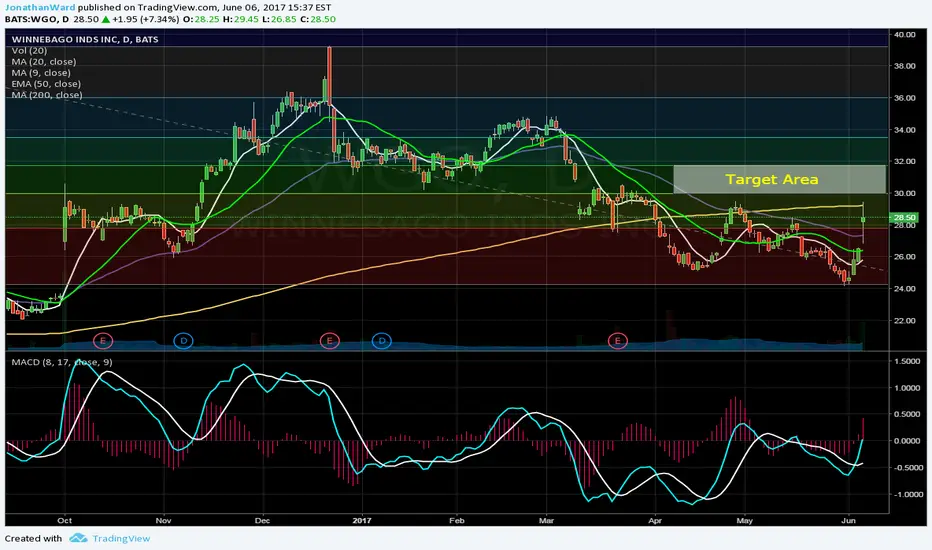Click the Dec date axis label
The image size is (932, 550).
click(262, 521)
